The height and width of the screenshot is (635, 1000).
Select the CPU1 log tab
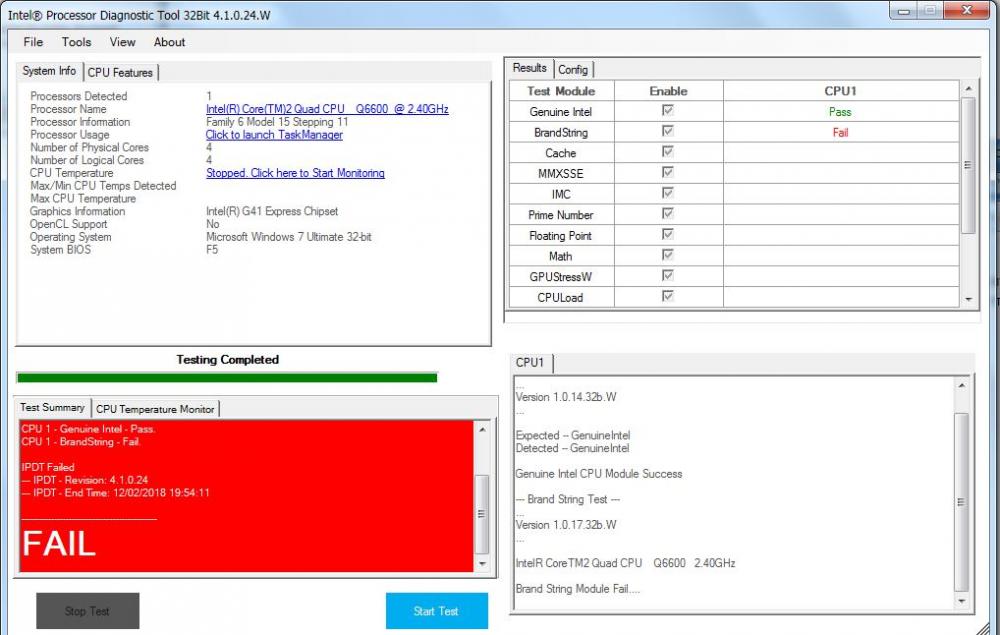[530, 363]
